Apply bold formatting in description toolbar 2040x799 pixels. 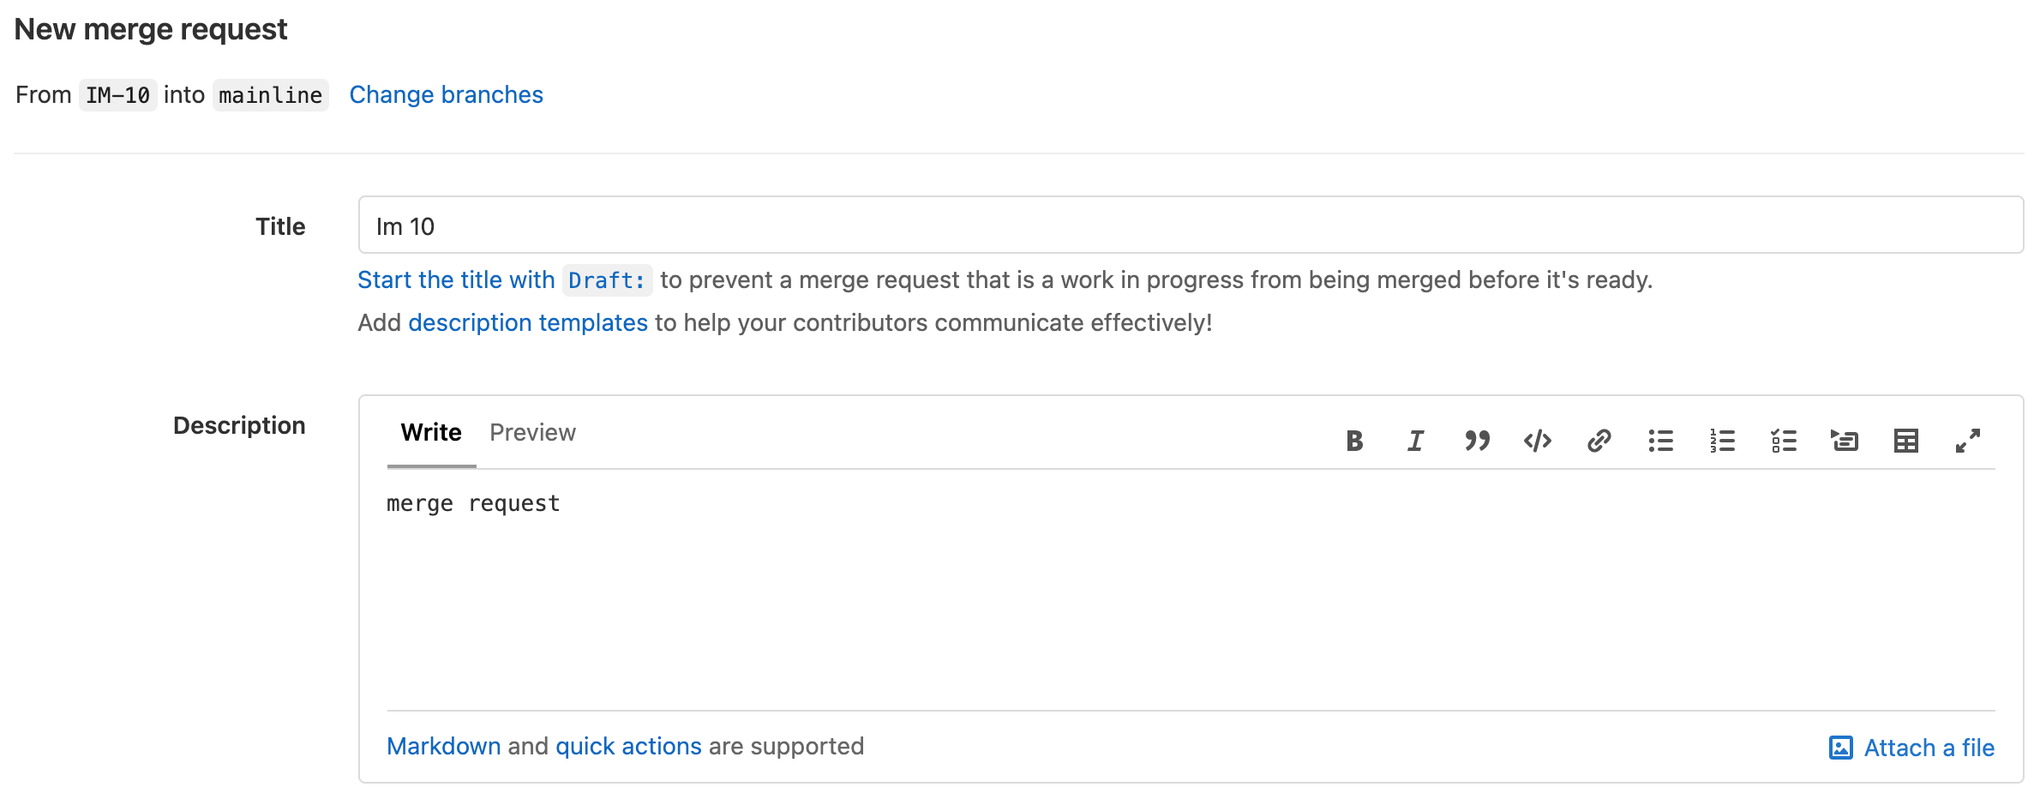pos(1354,440)
